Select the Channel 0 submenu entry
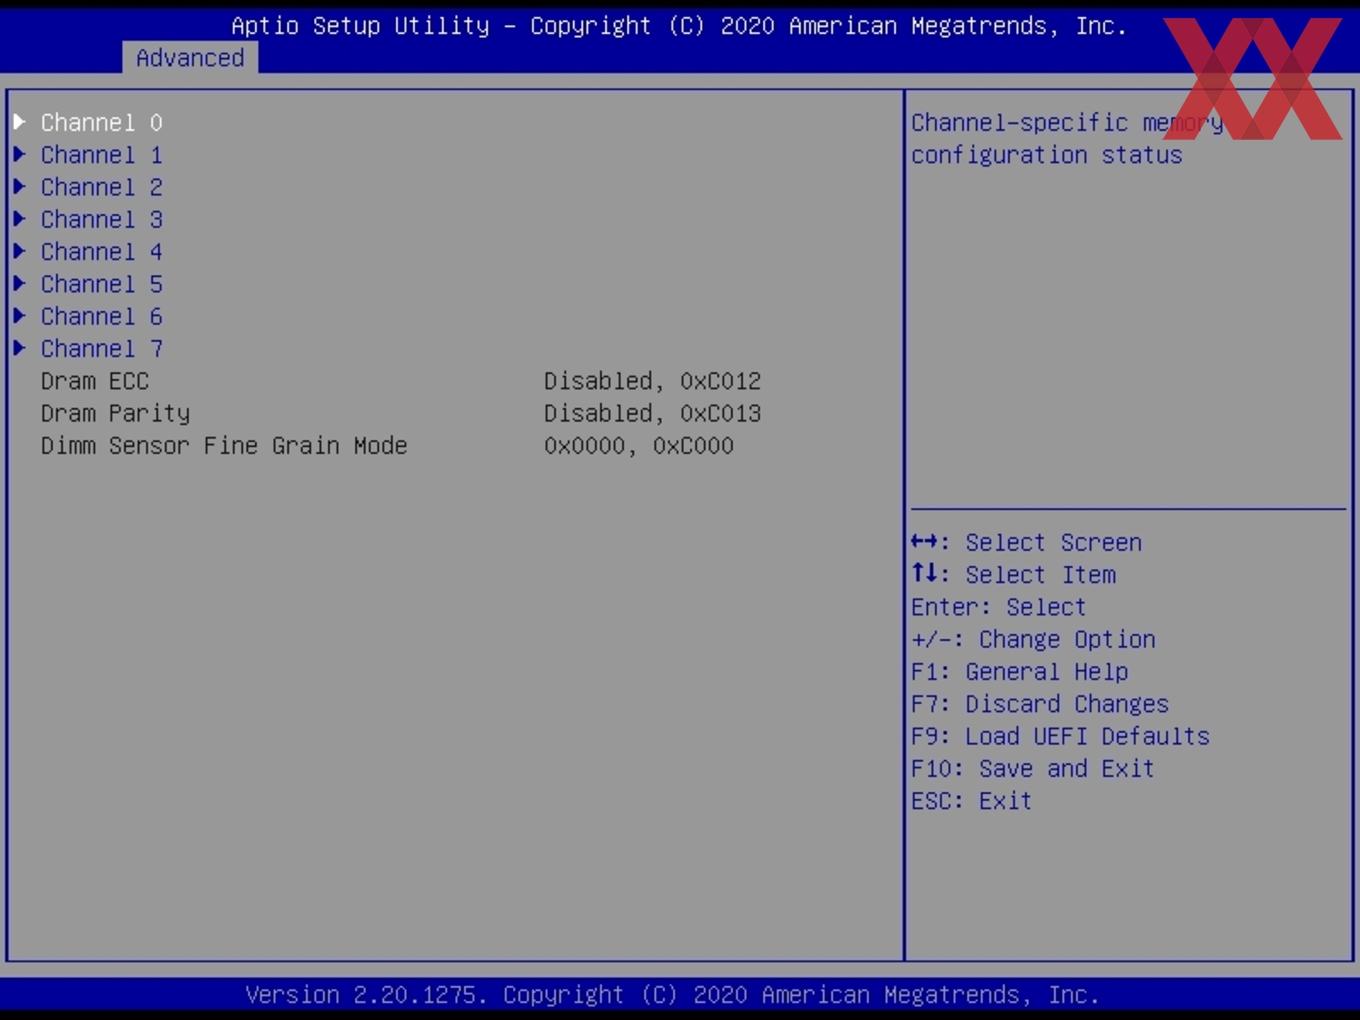 pos(102,123)
